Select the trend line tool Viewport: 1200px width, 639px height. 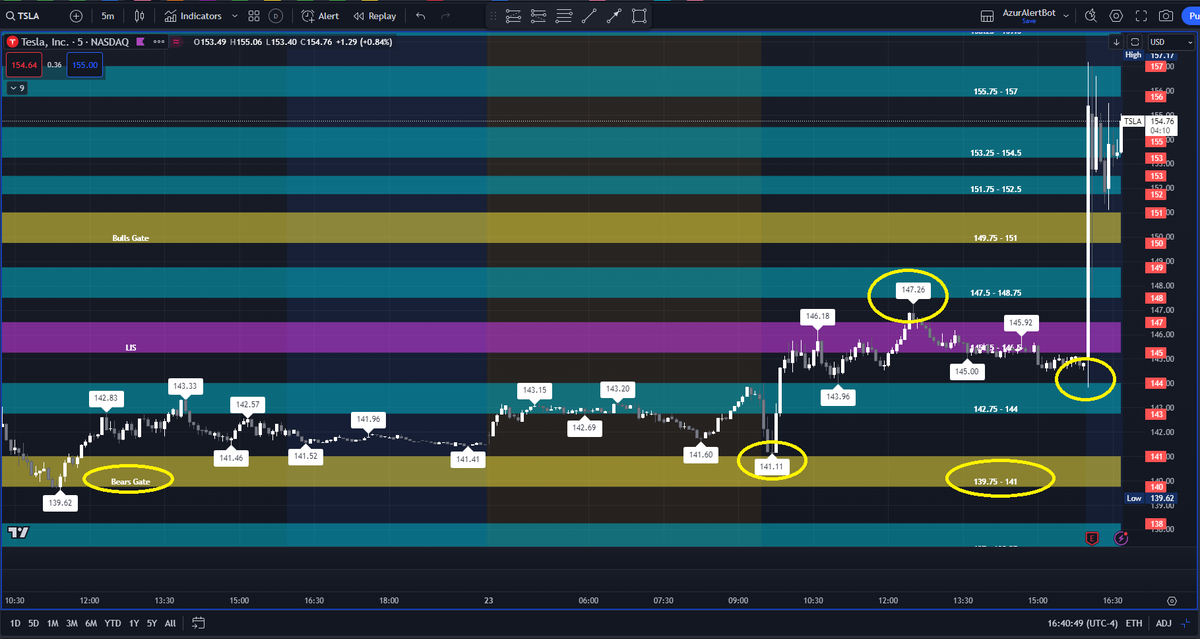pyautogui.click(x=589, y=16)
